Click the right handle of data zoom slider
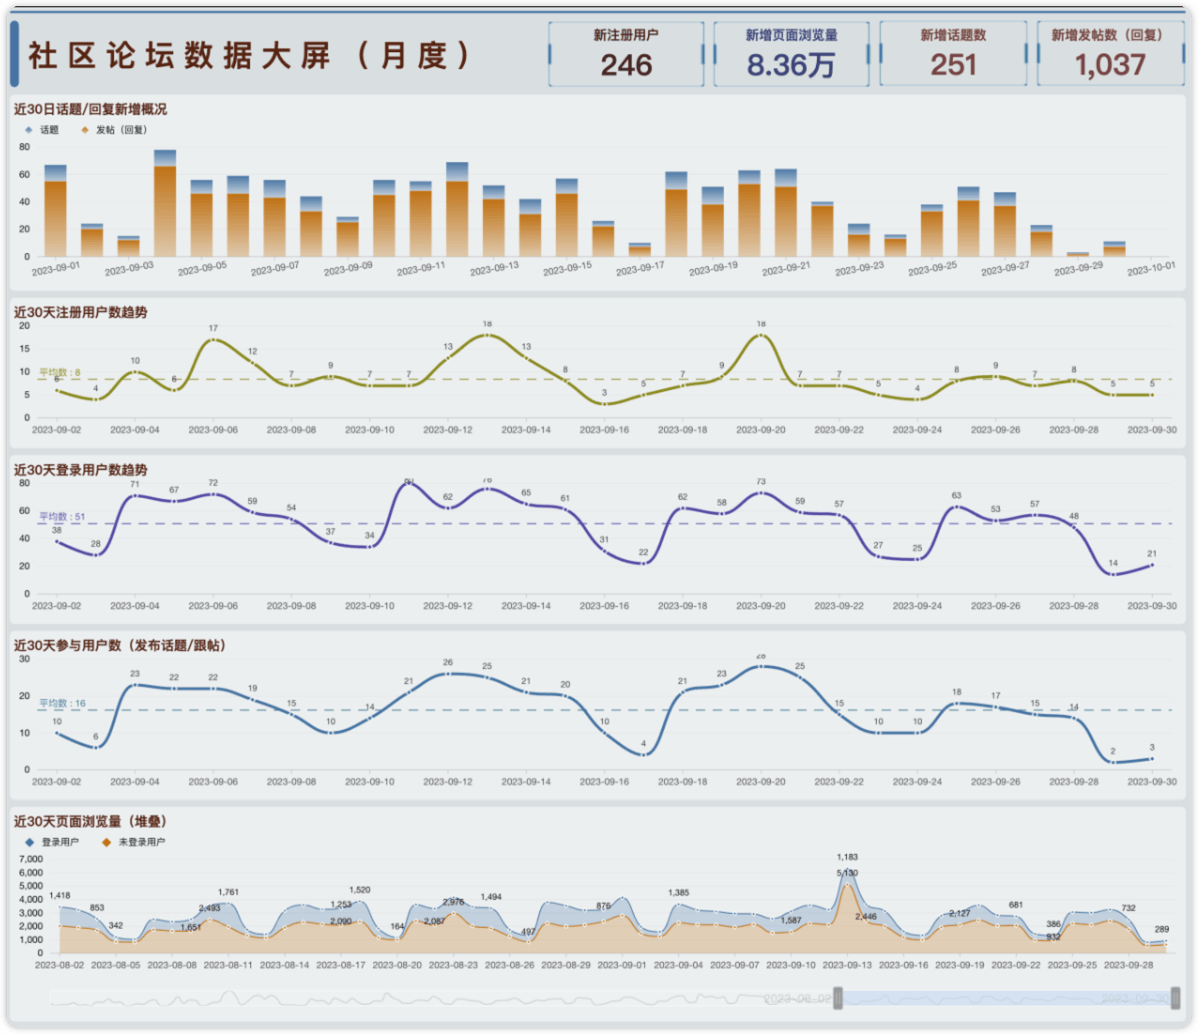 click(x=1176, y=998)
